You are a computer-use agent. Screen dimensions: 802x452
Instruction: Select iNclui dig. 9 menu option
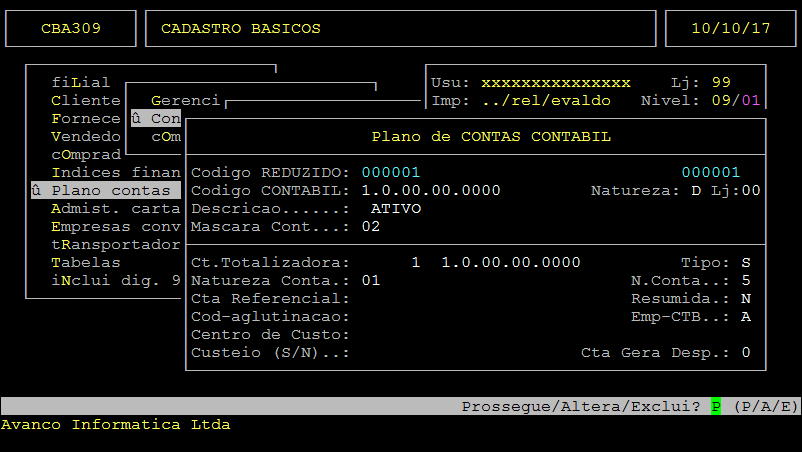pyautogui.click(x=115, y=280)
